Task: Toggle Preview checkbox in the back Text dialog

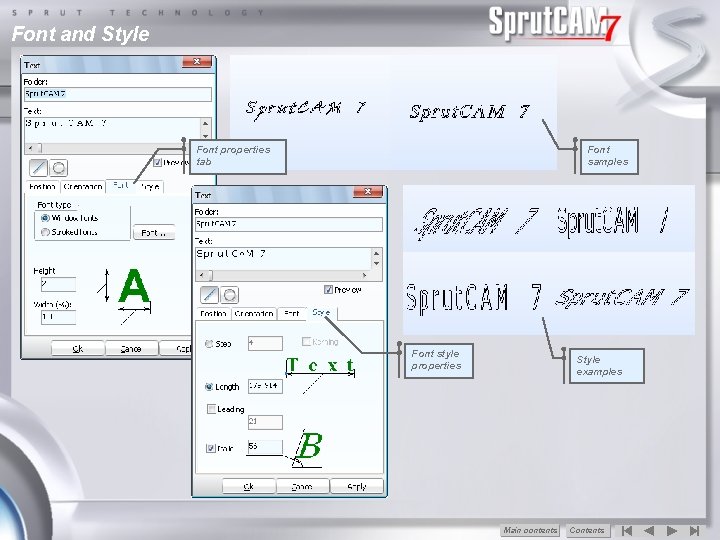Action: [158, 163]
